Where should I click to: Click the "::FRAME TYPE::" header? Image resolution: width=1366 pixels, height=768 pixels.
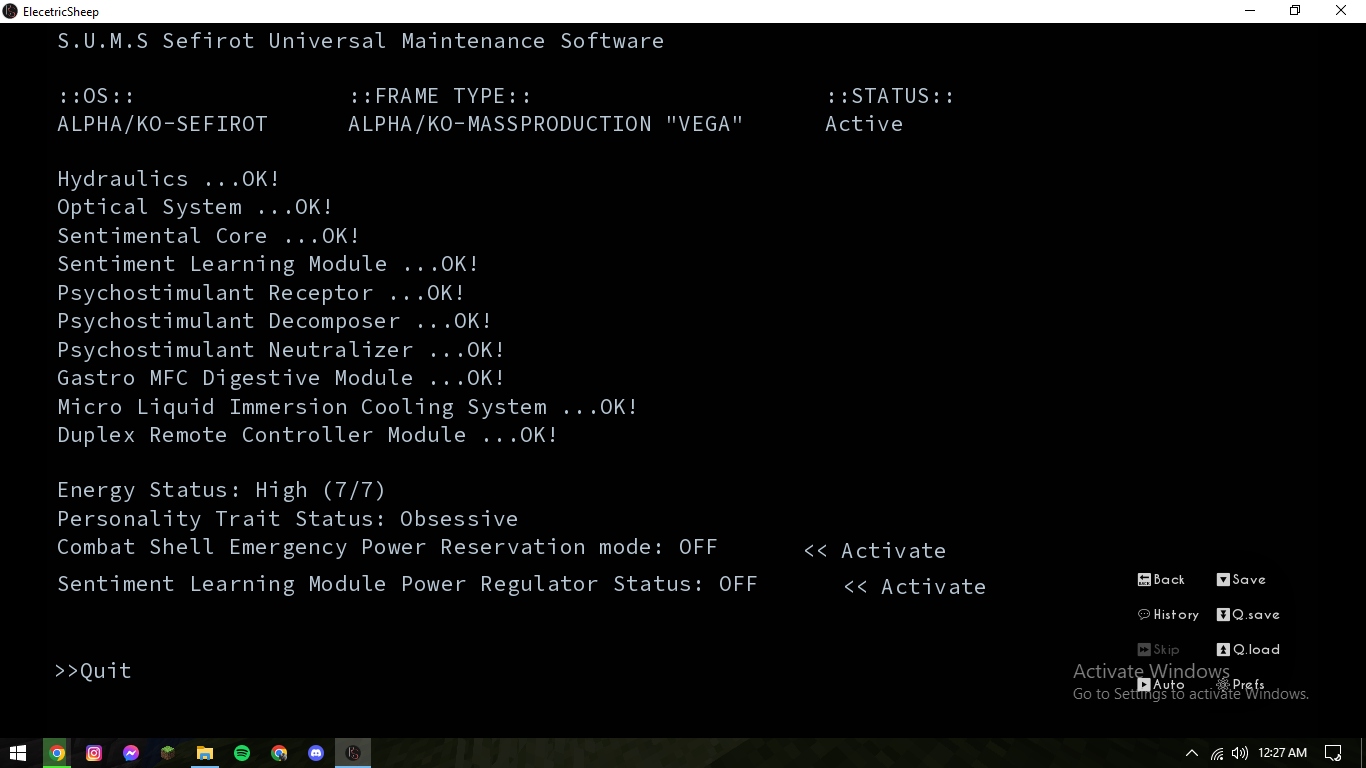click(440, 96)
